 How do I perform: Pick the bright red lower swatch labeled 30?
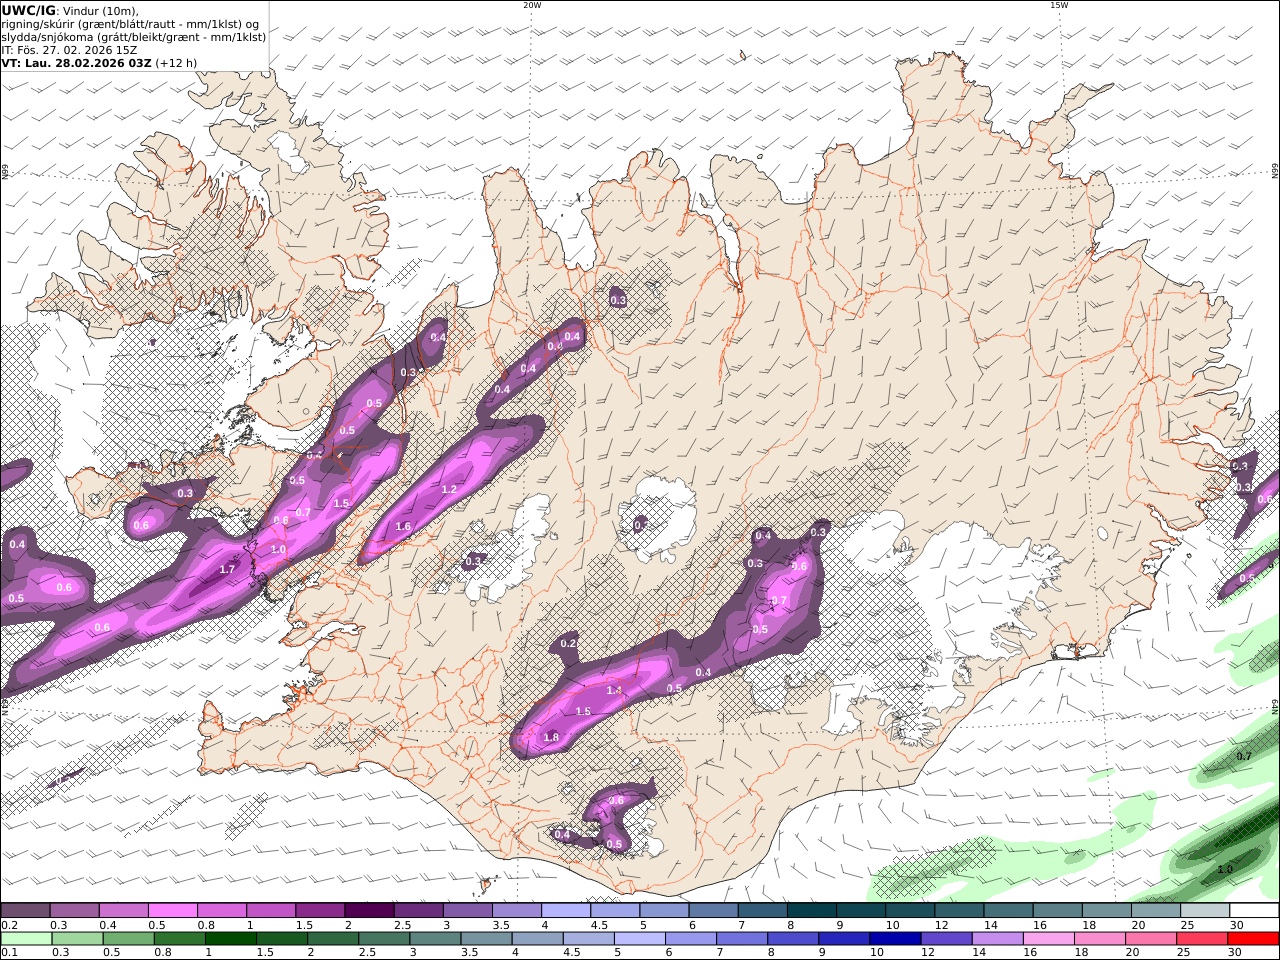[x=1253, y=938]
